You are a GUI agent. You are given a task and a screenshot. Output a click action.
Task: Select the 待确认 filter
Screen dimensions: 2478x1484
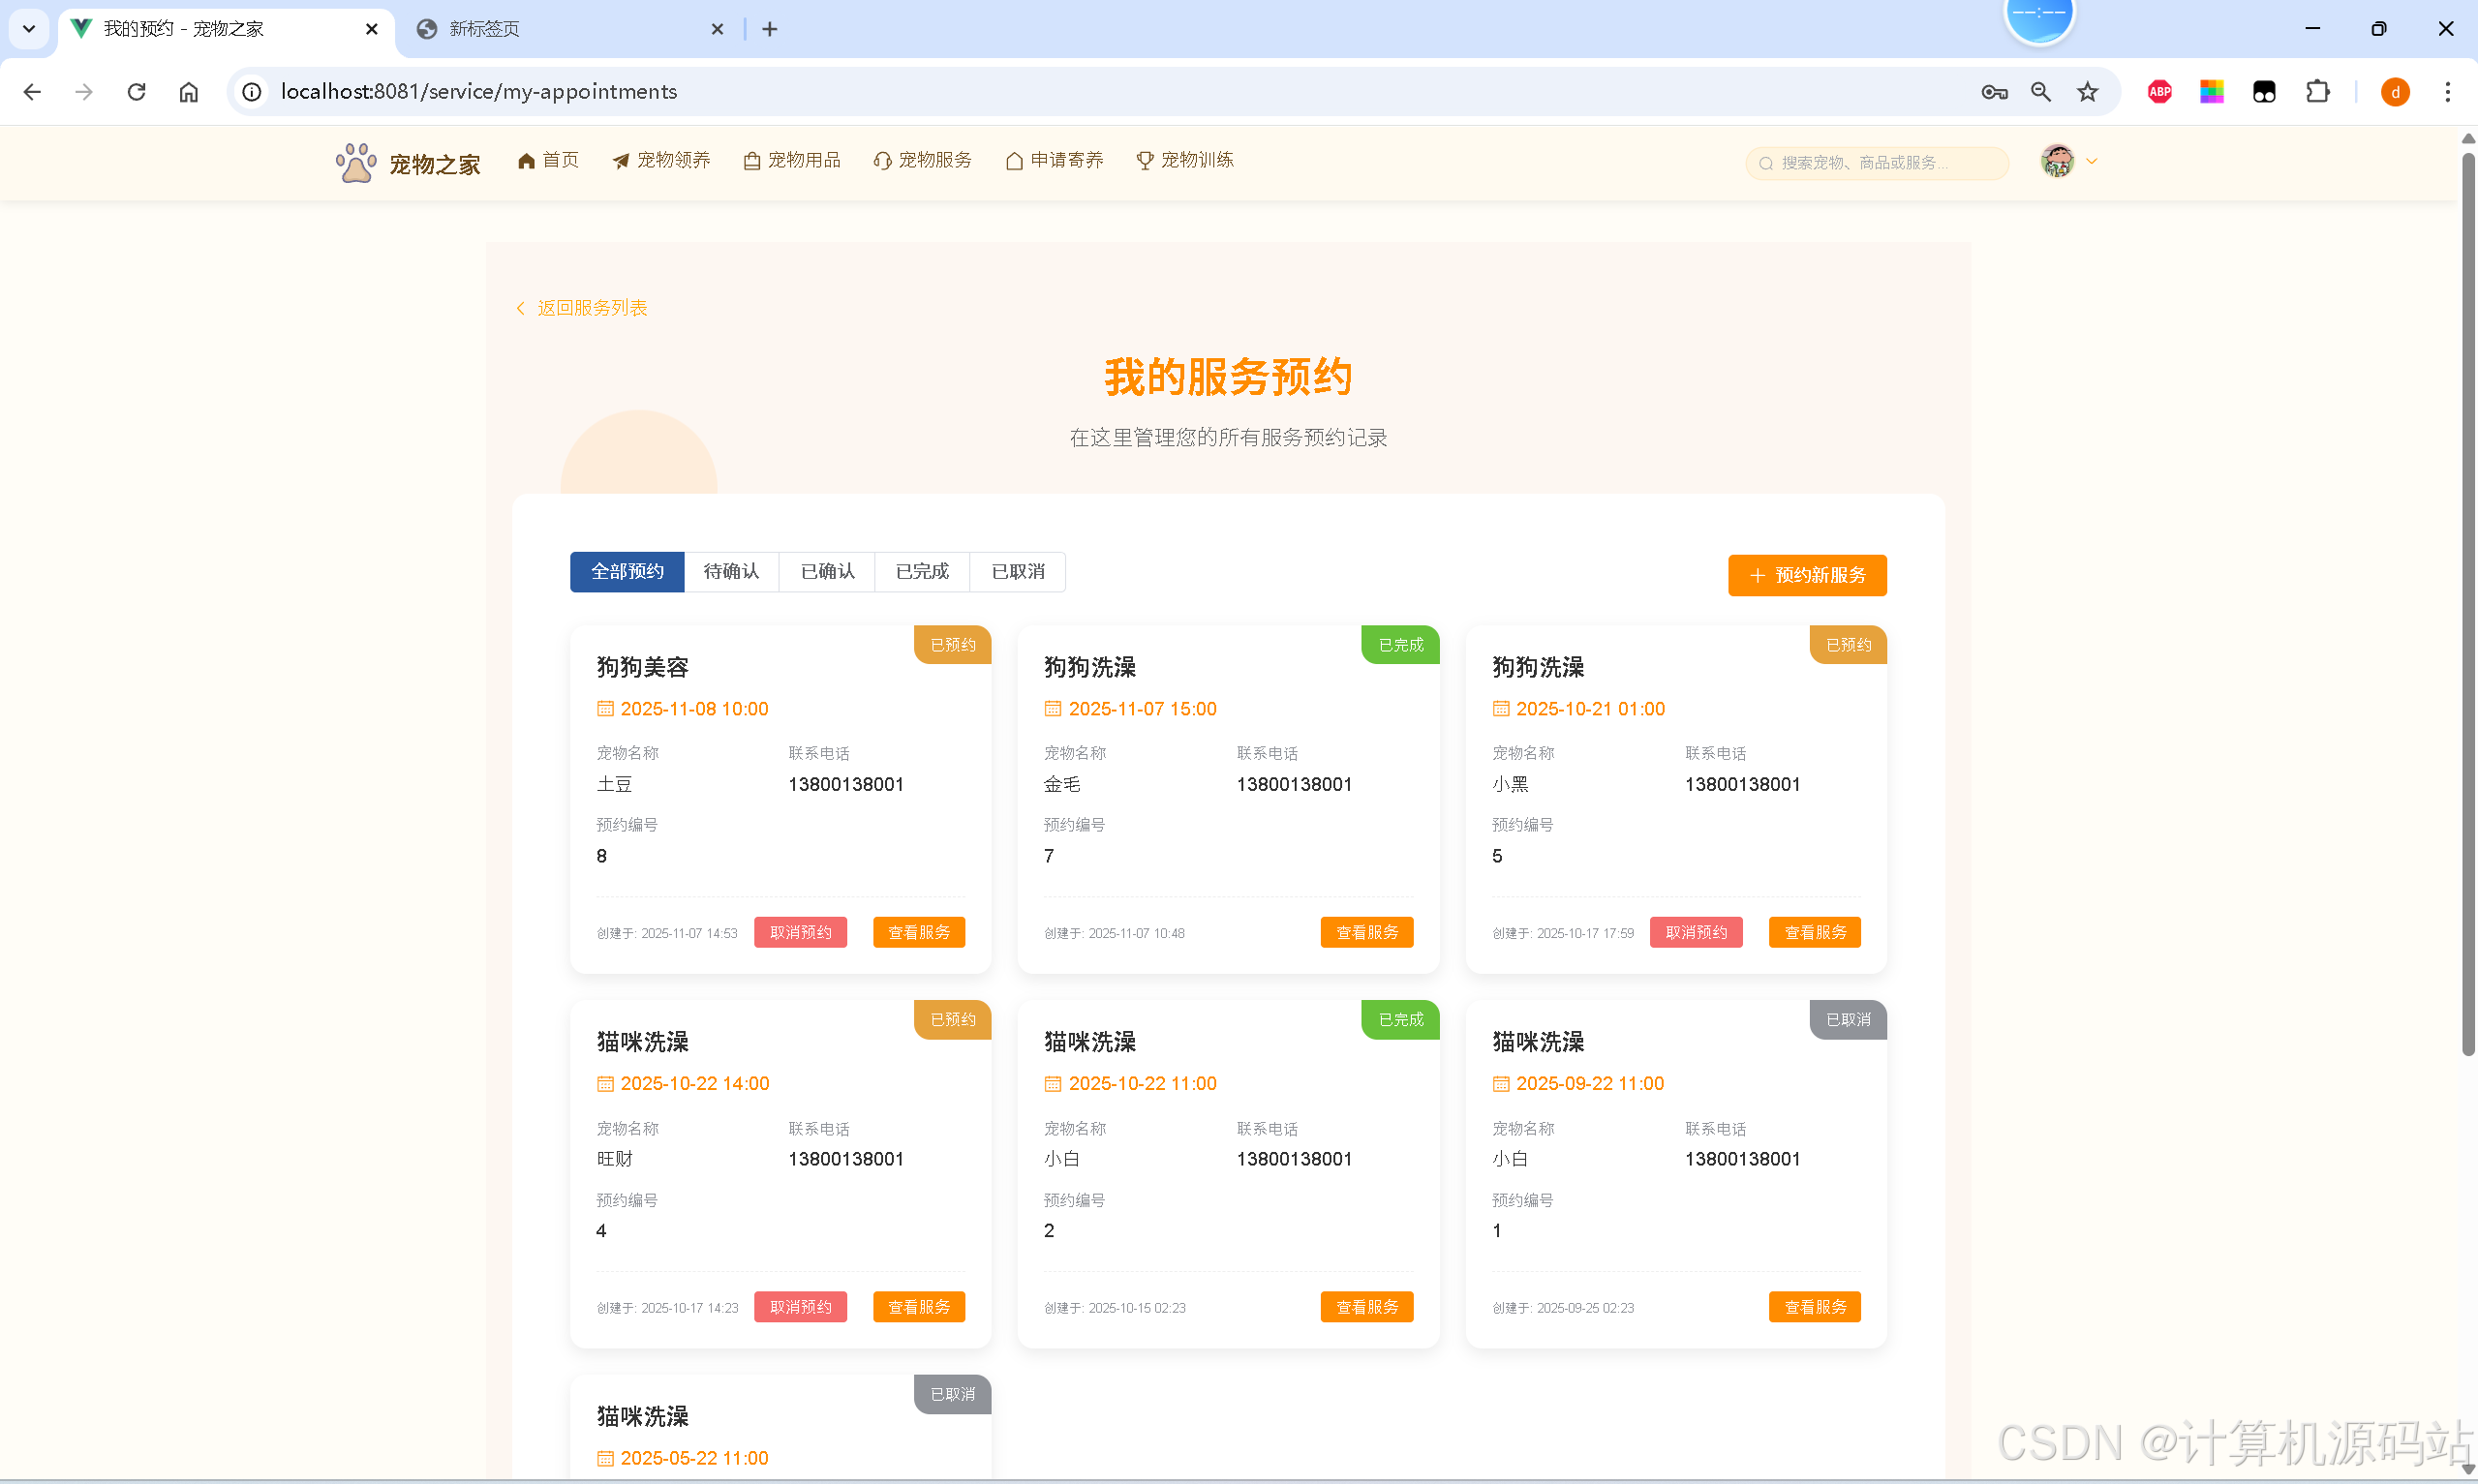[x=731, y=572]
